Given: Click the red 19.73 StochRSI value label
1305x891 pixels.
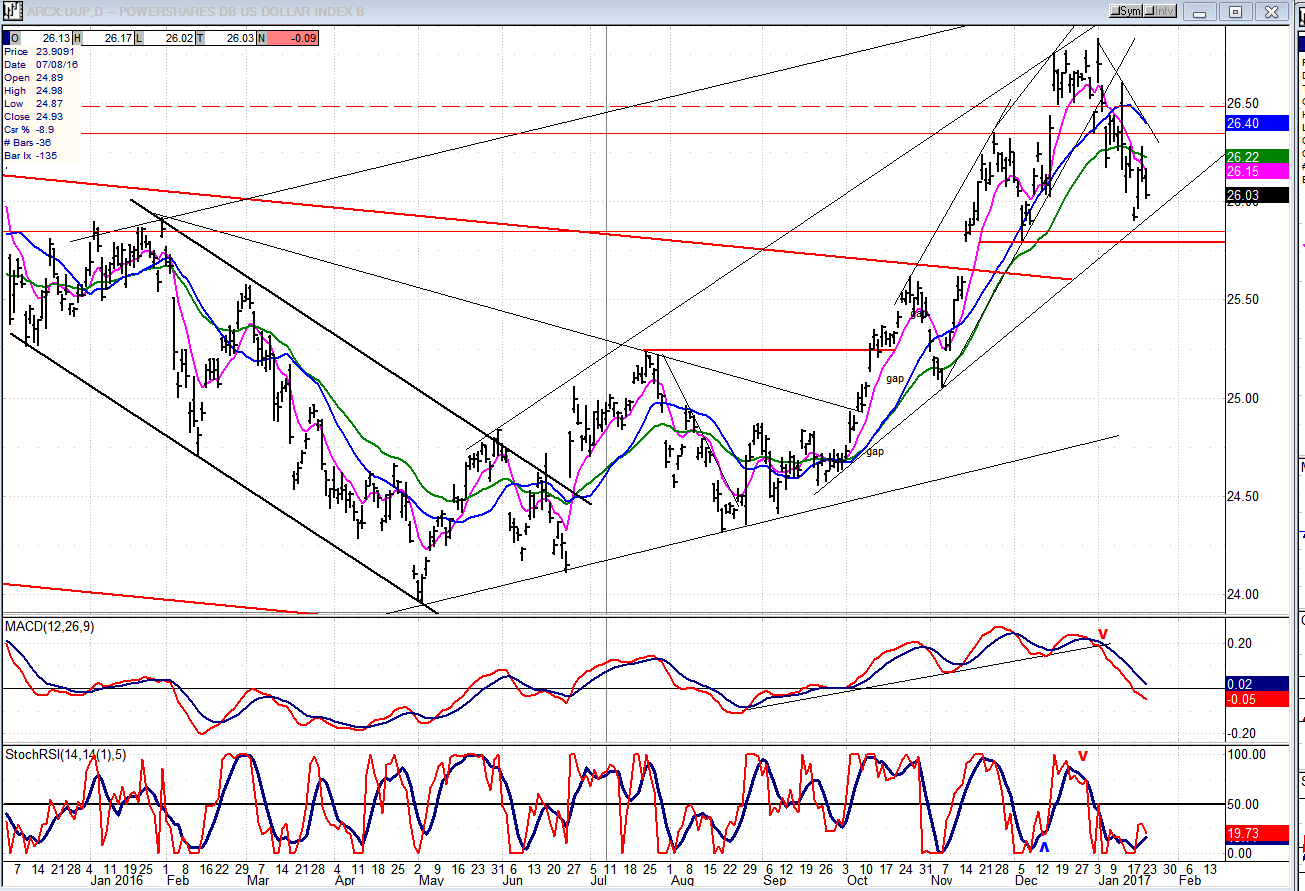Looking at the screenshot, I should (1258, 832).
